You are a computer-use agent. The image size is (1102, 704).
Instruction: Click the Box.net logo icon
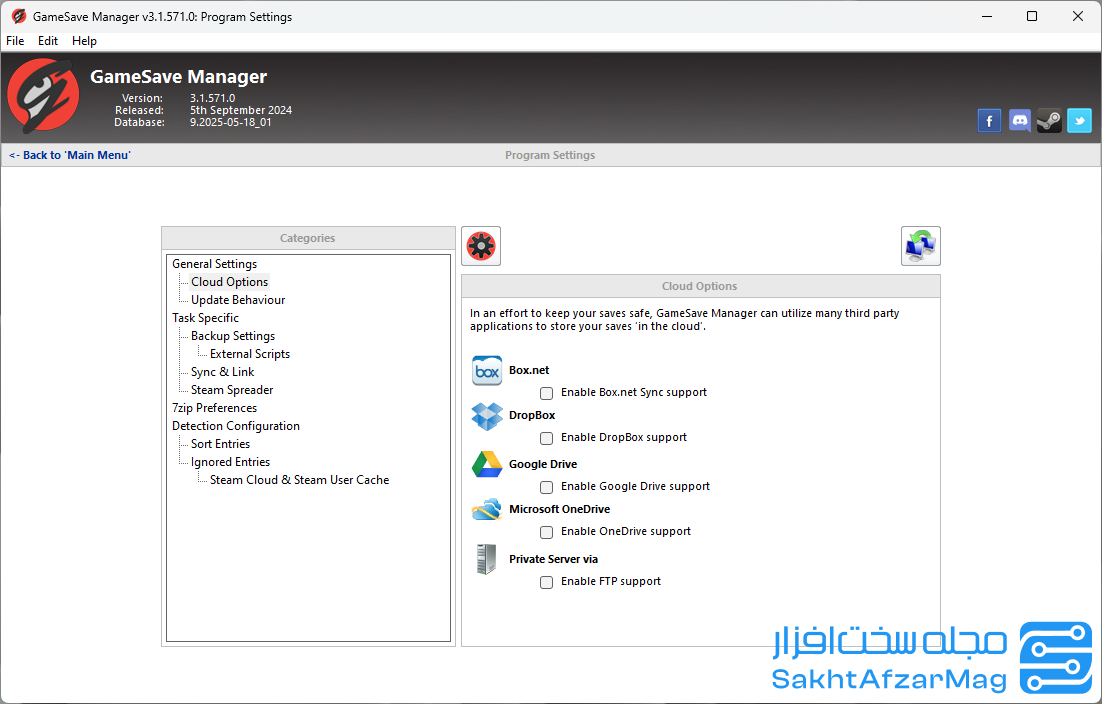tap(487, 371)
